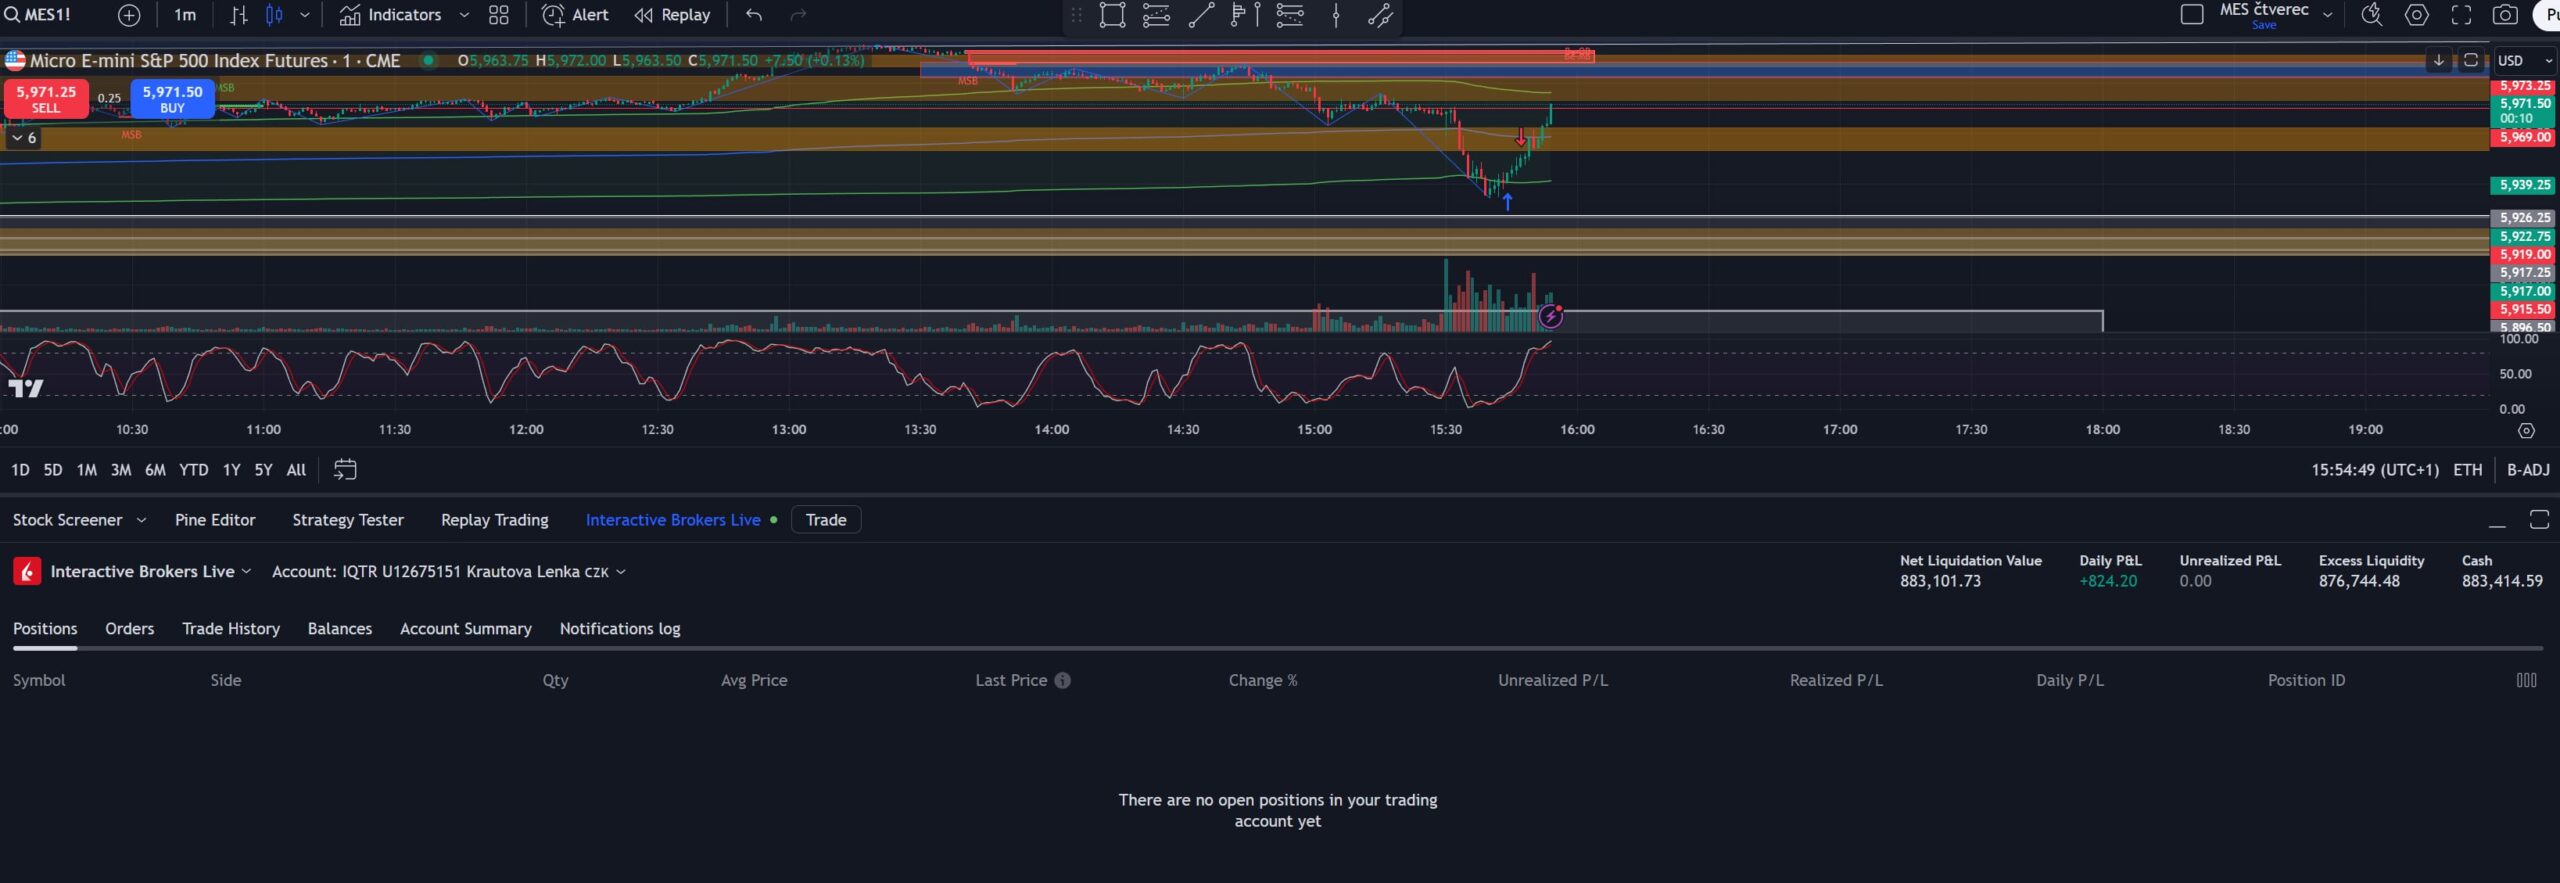Open timezone menu 15:54:49 (UTC+1)
2560x883 pixels.
2375,470
